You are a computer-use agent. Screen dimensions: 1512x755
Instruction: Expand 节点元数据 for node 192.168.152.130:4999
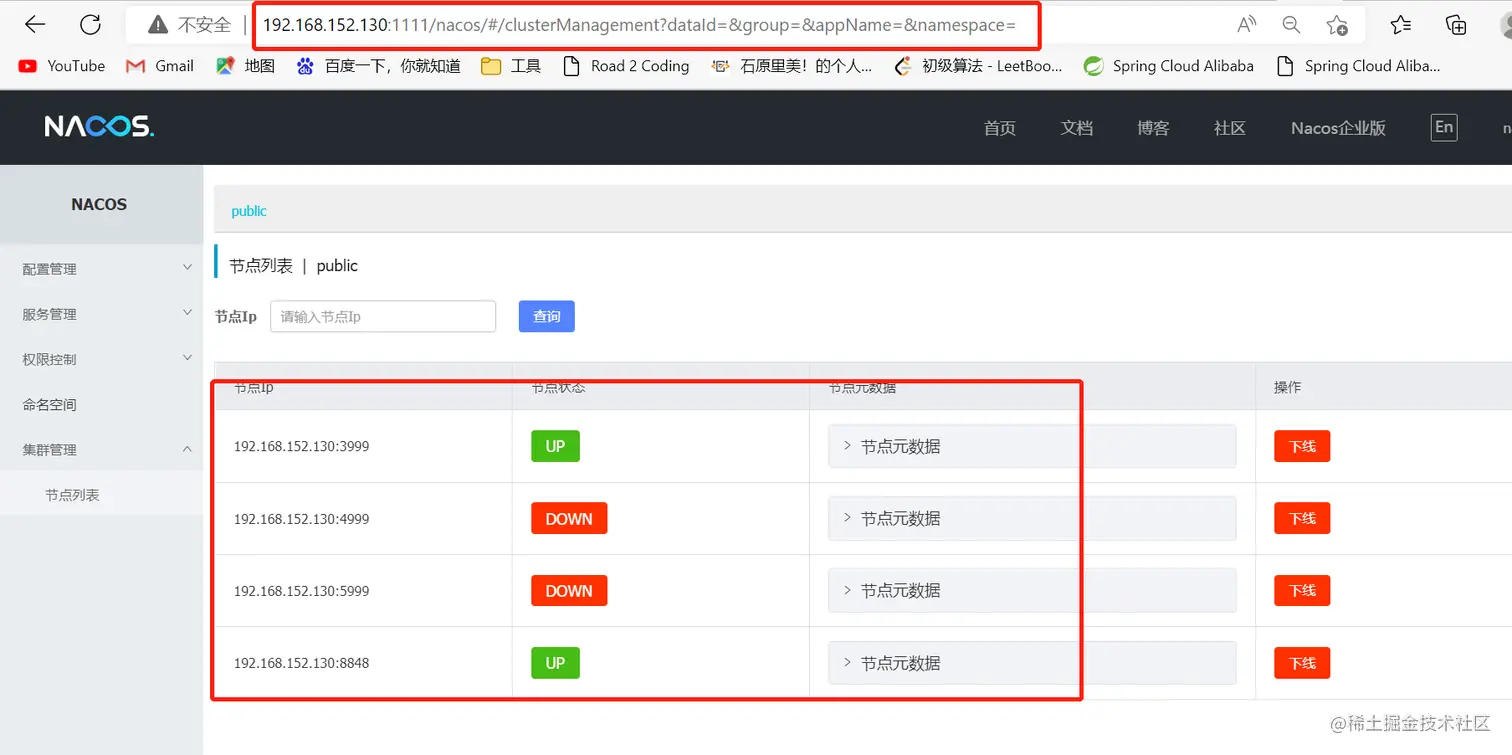[x=1032, y=518]
